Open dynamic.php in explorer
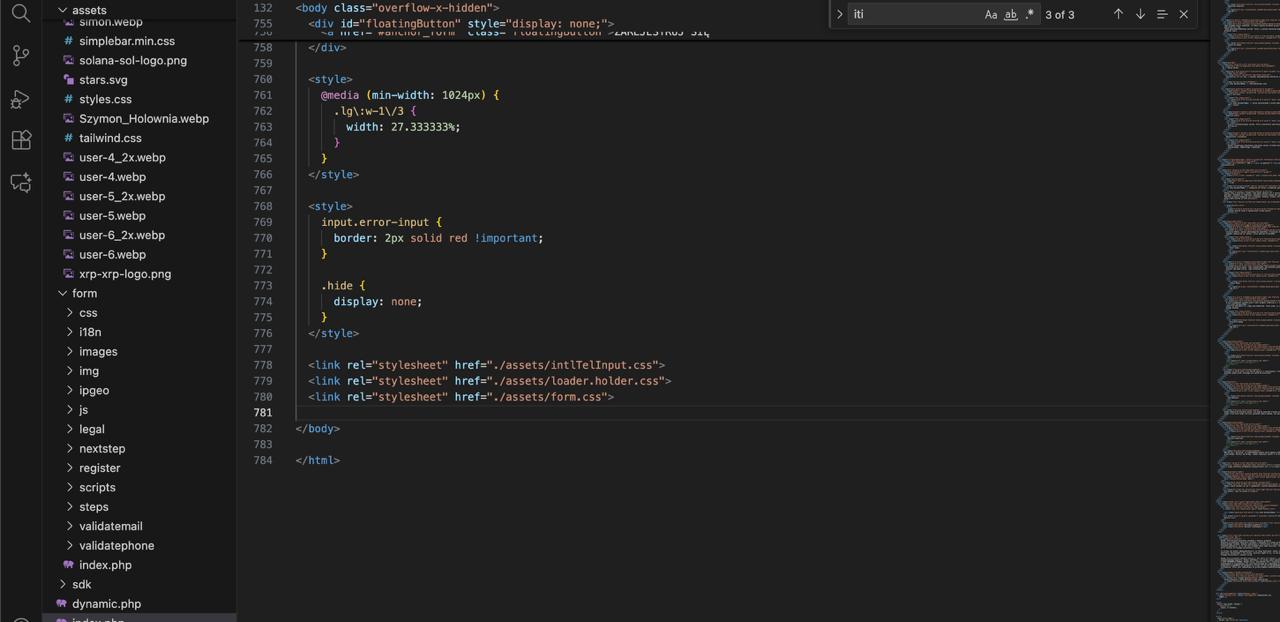Image resolution: width=1280 pixels, height=622 pixels. click(x=106, y=604)
